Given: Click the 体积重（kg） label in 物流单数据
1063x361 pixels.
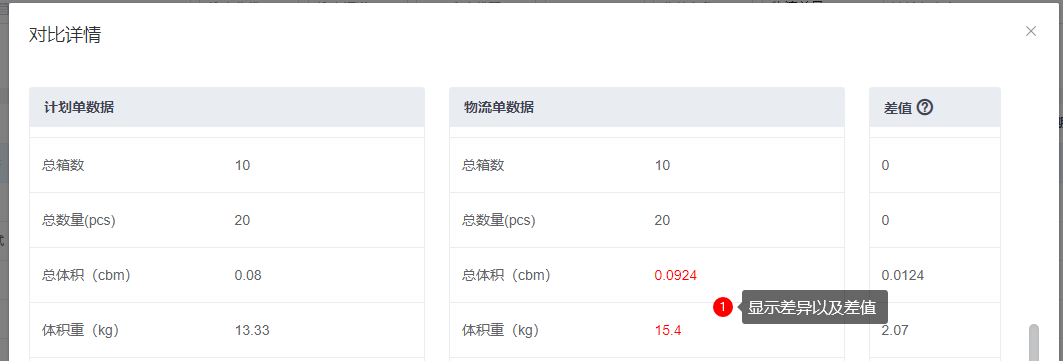Looking at the screenshot, I should coord(500,331).
